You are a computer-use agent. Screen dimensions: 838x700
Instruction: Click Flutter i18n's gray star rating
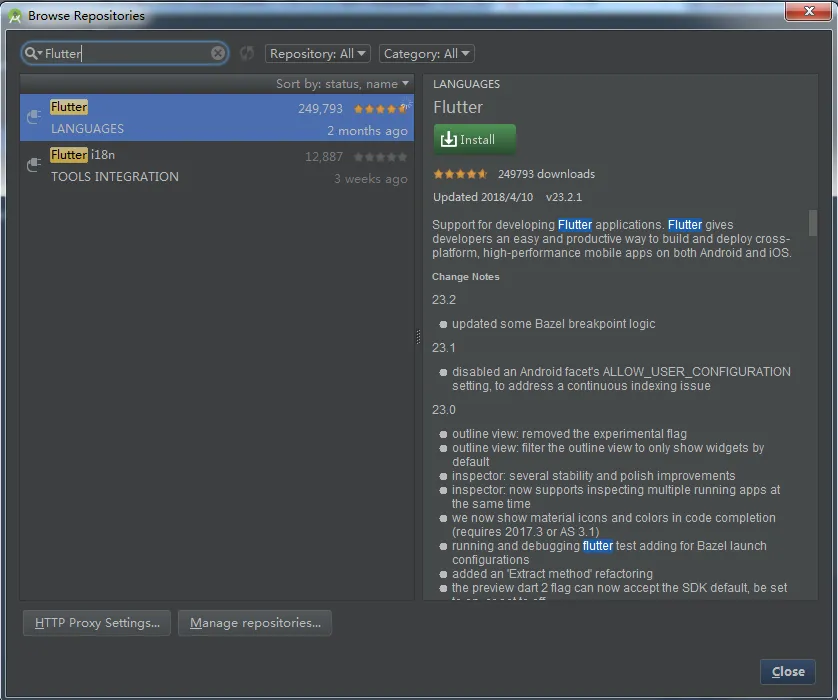click(380, 157)
